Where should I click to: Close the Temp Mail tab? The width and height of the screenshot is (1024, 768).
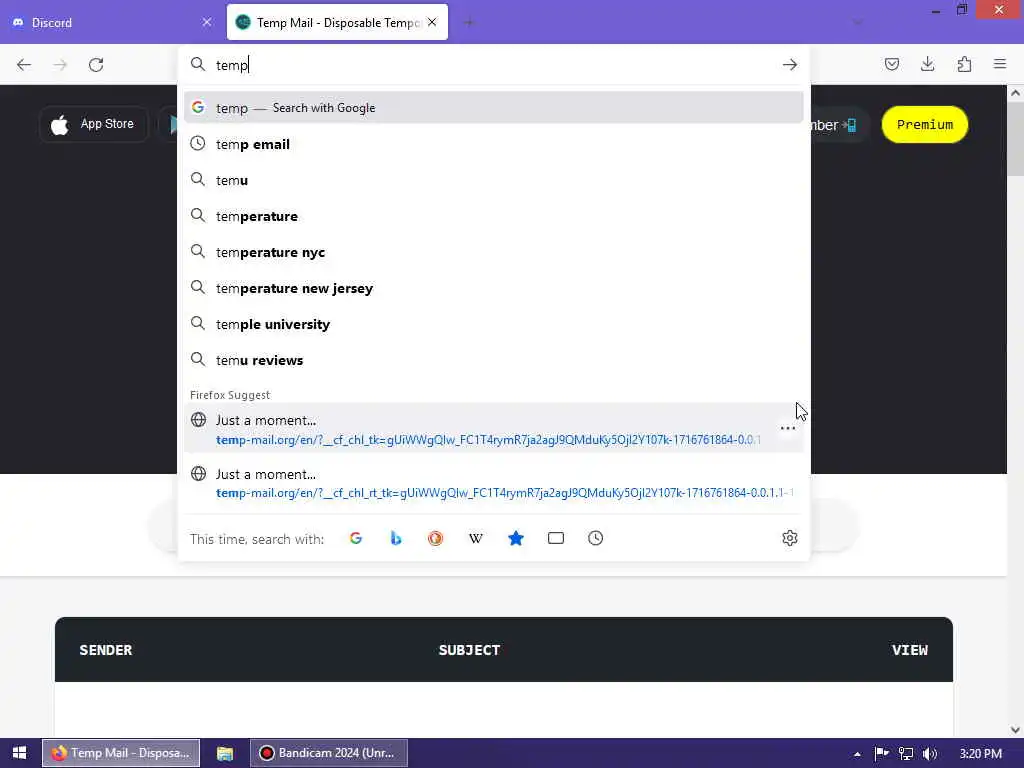[432, 22]
